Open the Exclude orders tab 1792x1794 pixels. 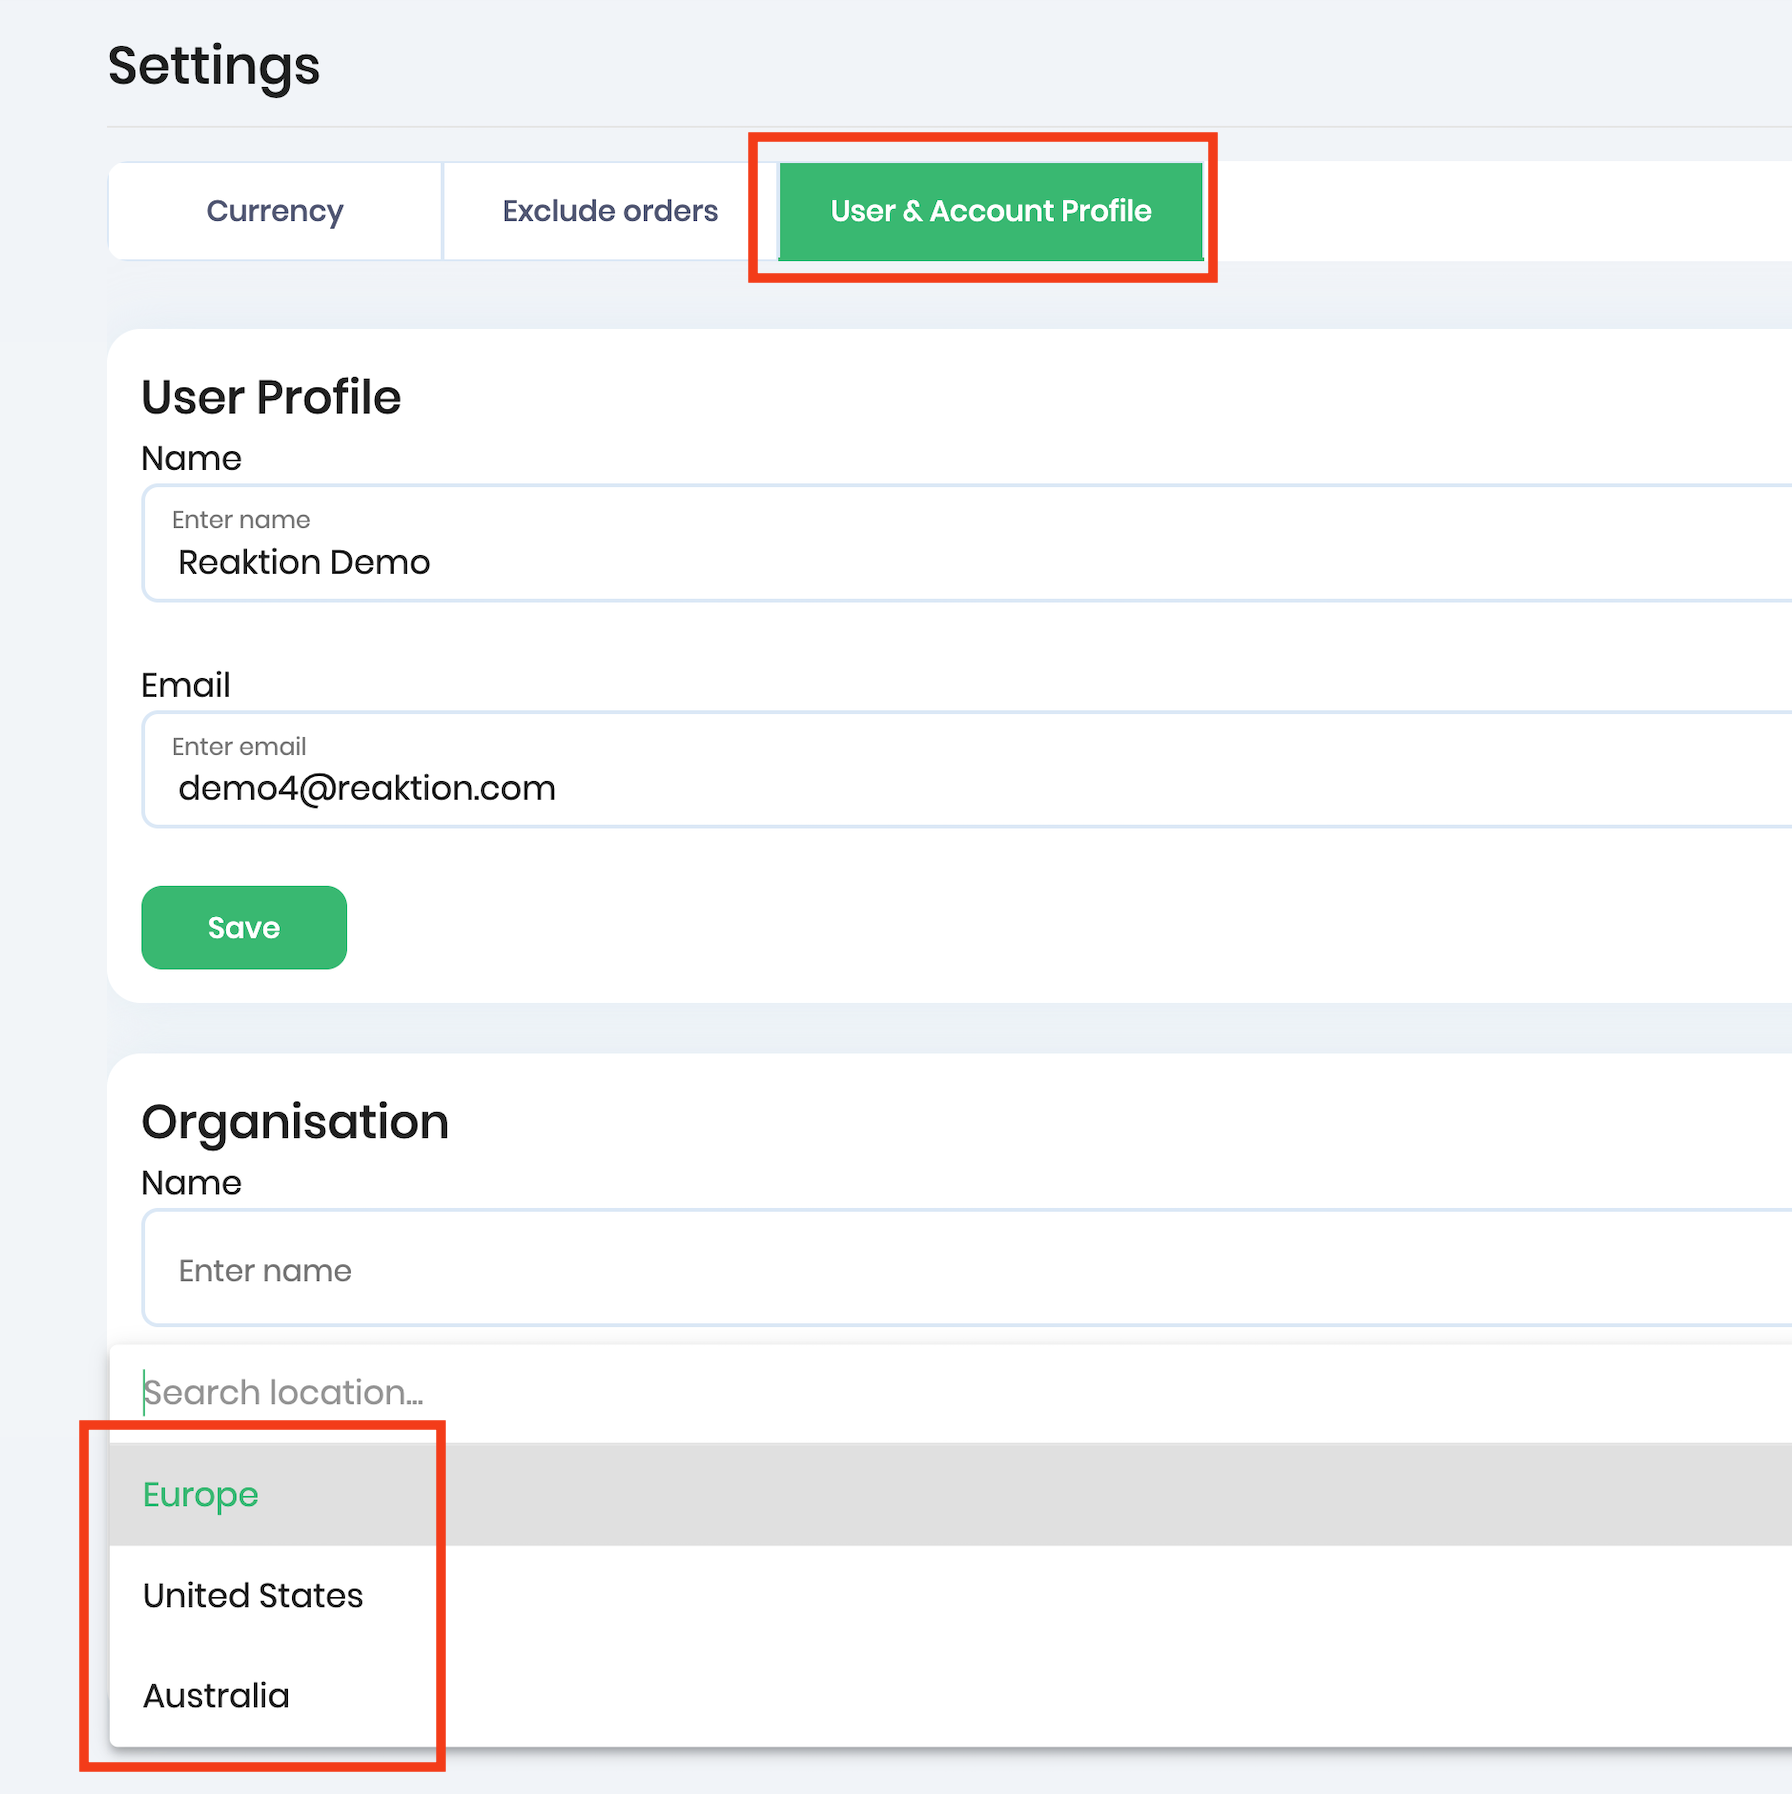(x=610, y=211)
